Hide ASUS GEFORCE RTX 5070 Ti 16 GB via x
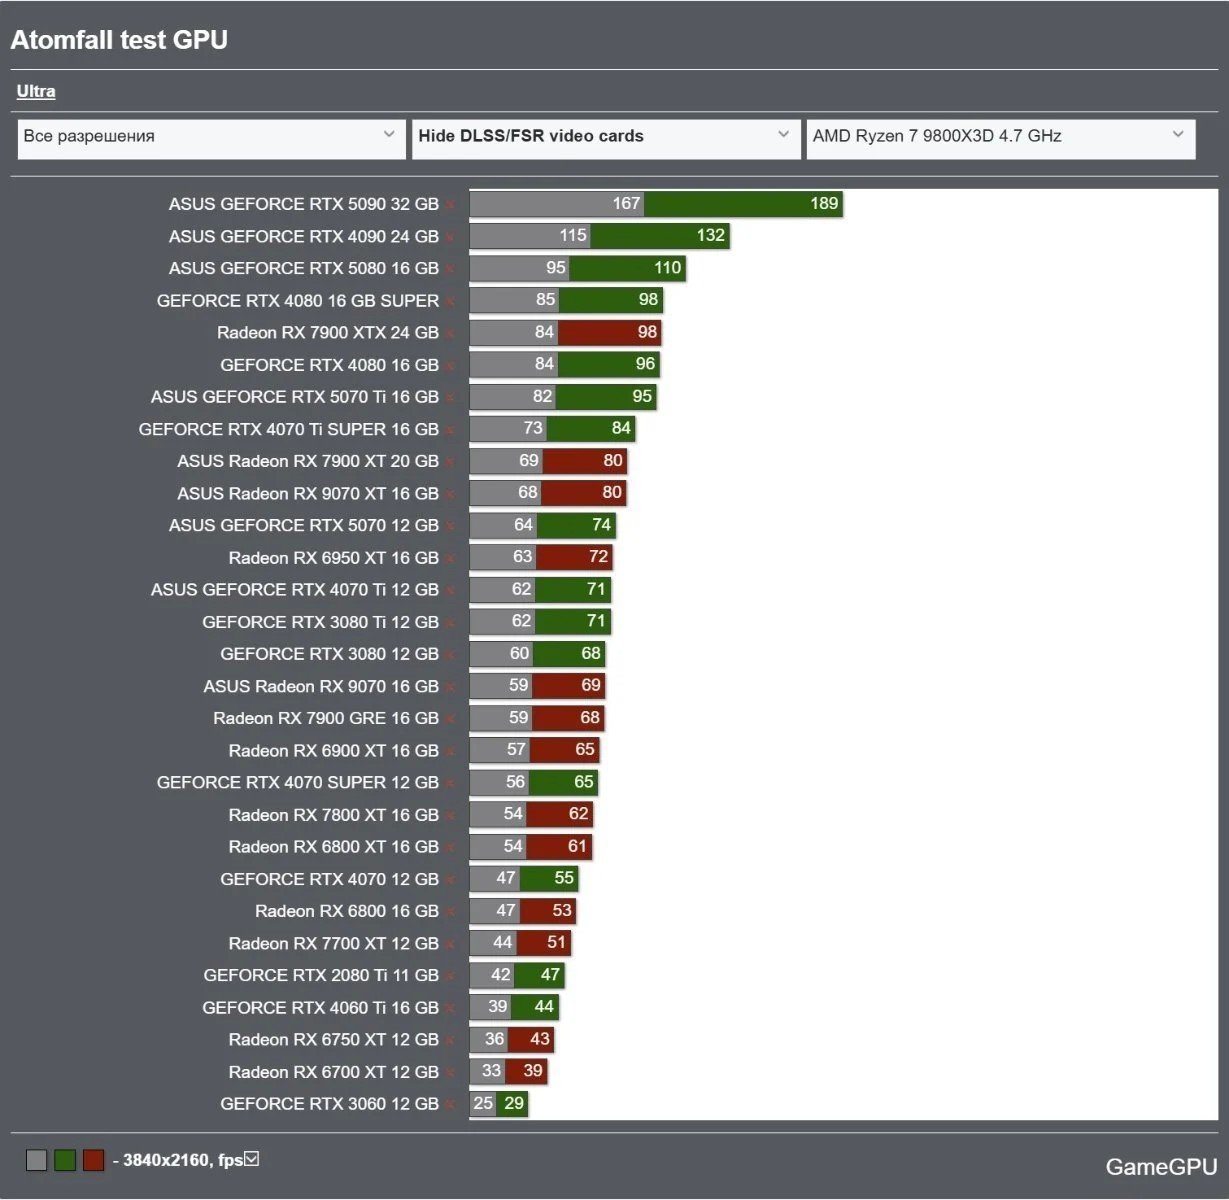This screenshot has width=1229, height=1200. pyautogui.click(x=451, y=398)
